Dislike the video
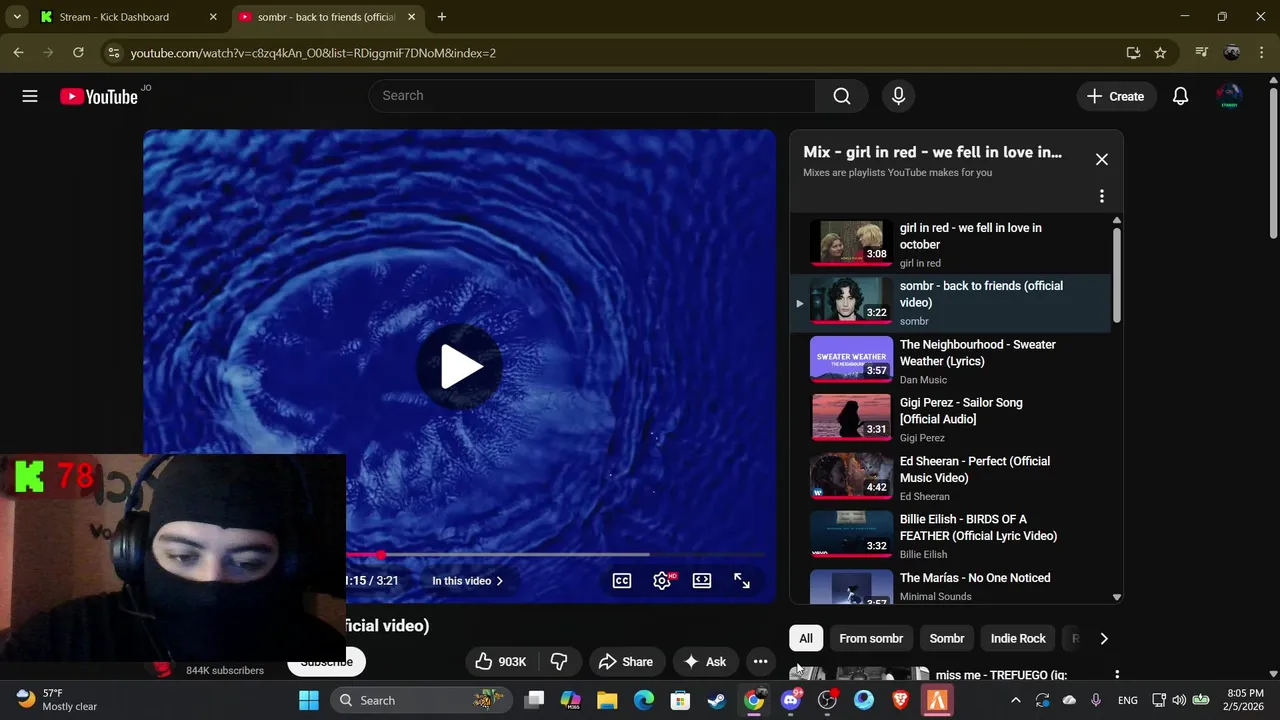1280x720 pixels. click(x=559, y=662)
